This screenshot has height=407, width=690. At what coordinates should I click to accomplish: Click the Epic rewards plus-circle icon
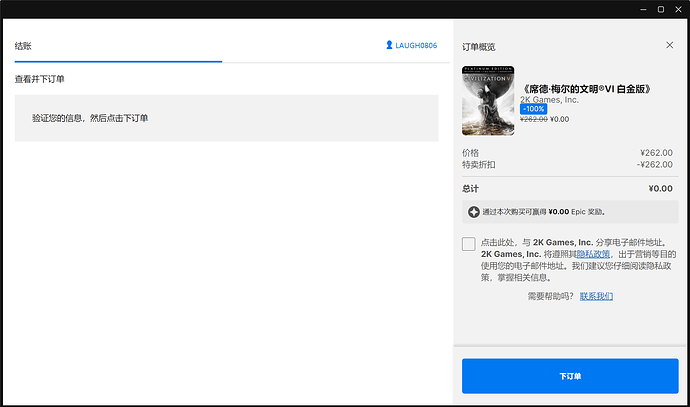click(x=473, y=212)
